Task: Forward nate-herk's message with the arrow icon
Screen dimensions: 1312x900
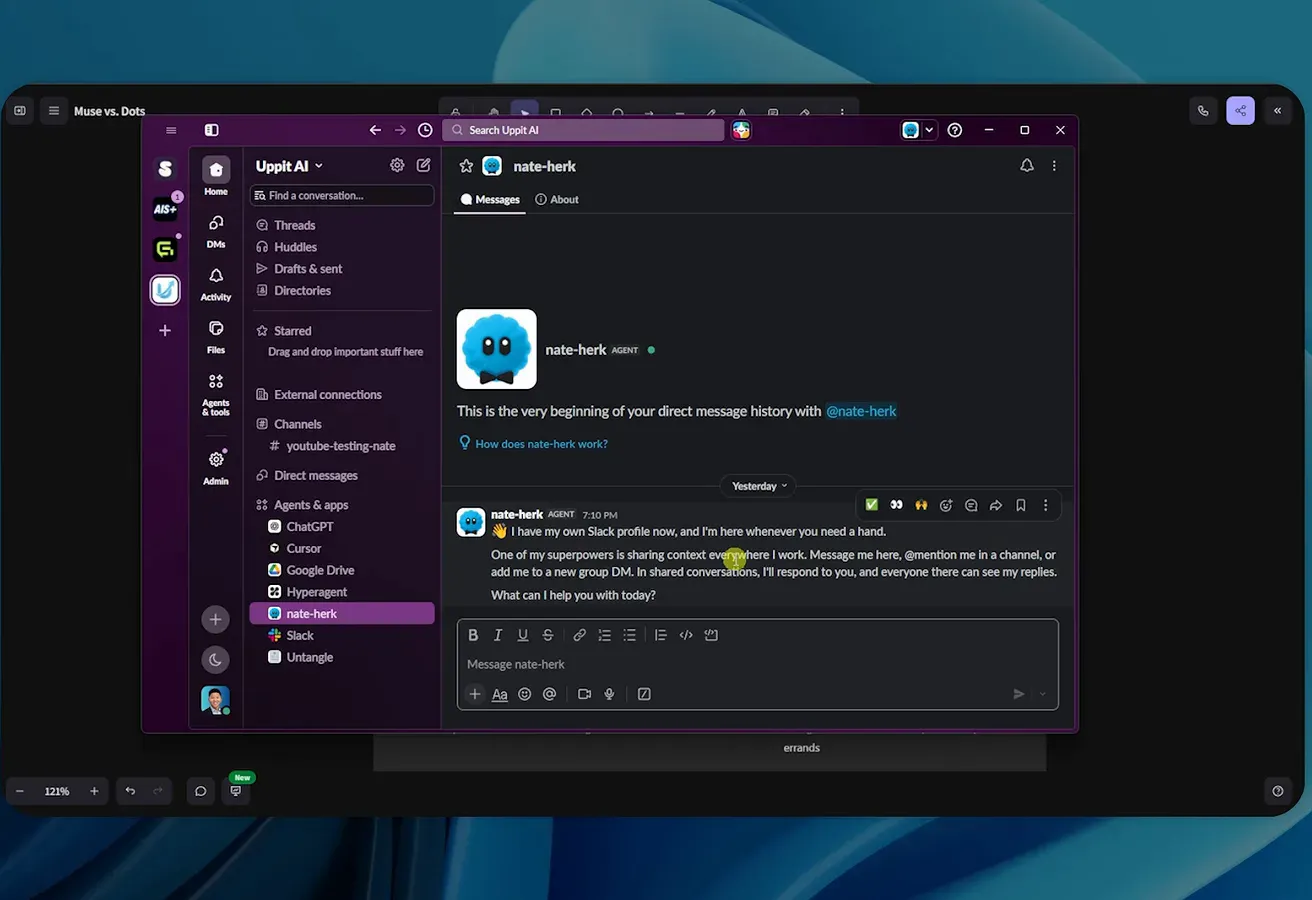Action: [996, 506]
